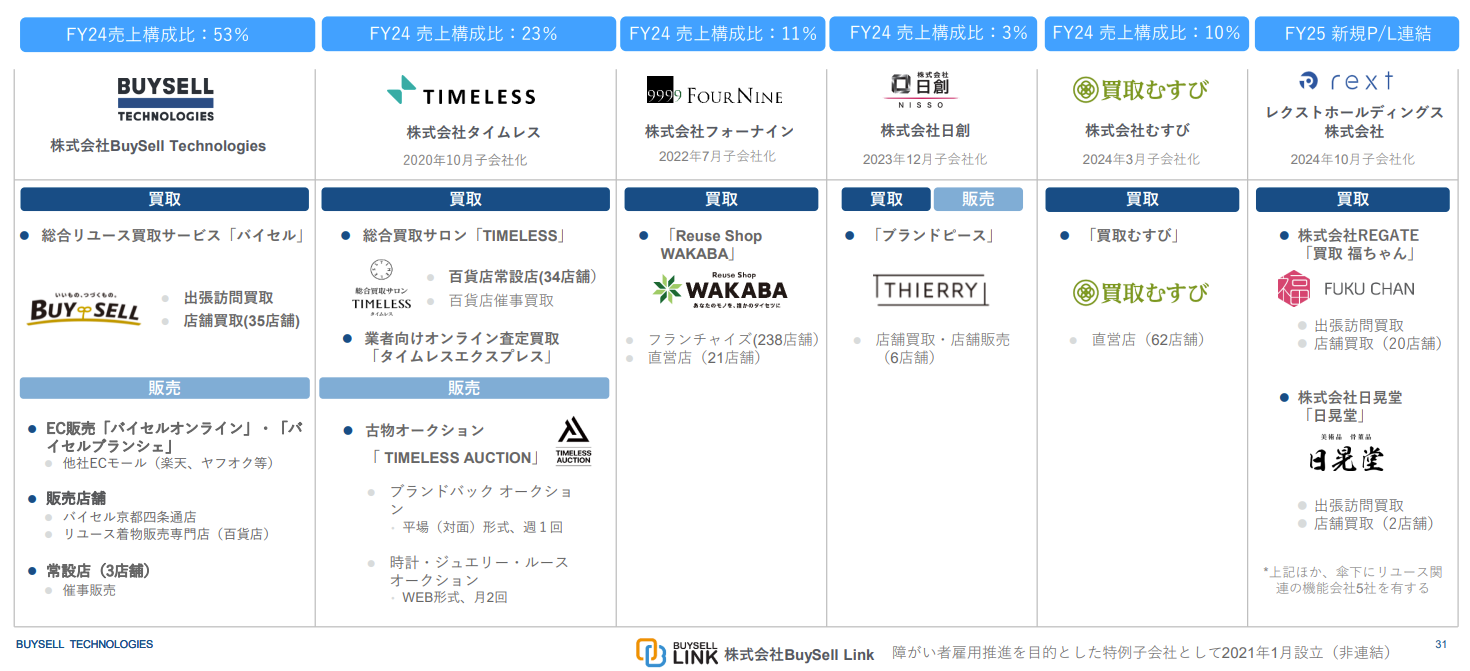Image resolution: width=1470 pixels, height=671 pixels.
Task: Click the 買取 header bar under むすび
Action: coord(1141,199)
